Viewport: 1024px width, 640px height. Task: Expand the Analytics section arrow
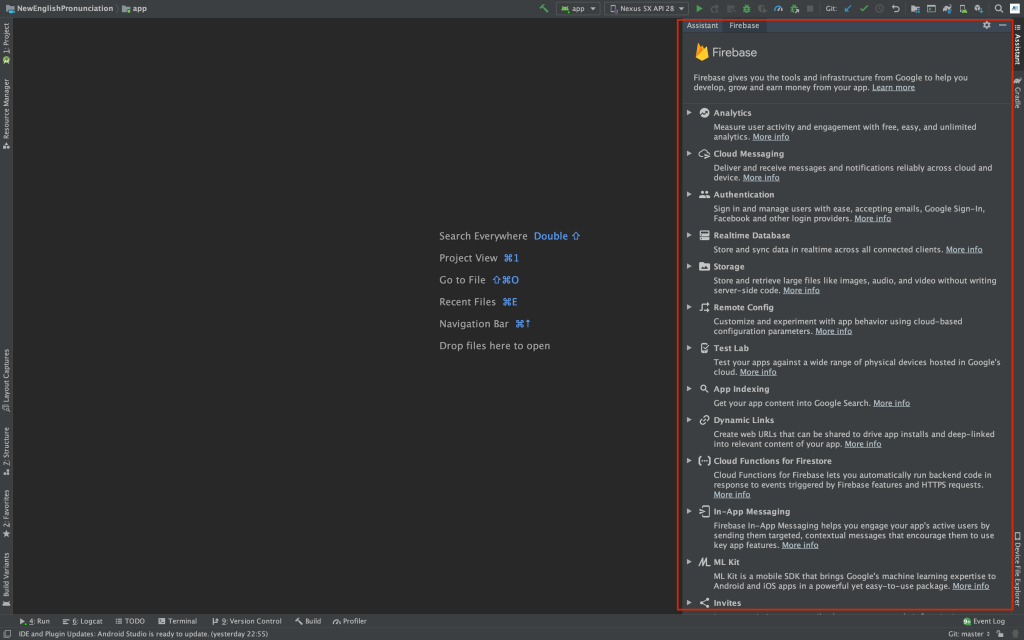pyautogui.click(x=690, y=113)
